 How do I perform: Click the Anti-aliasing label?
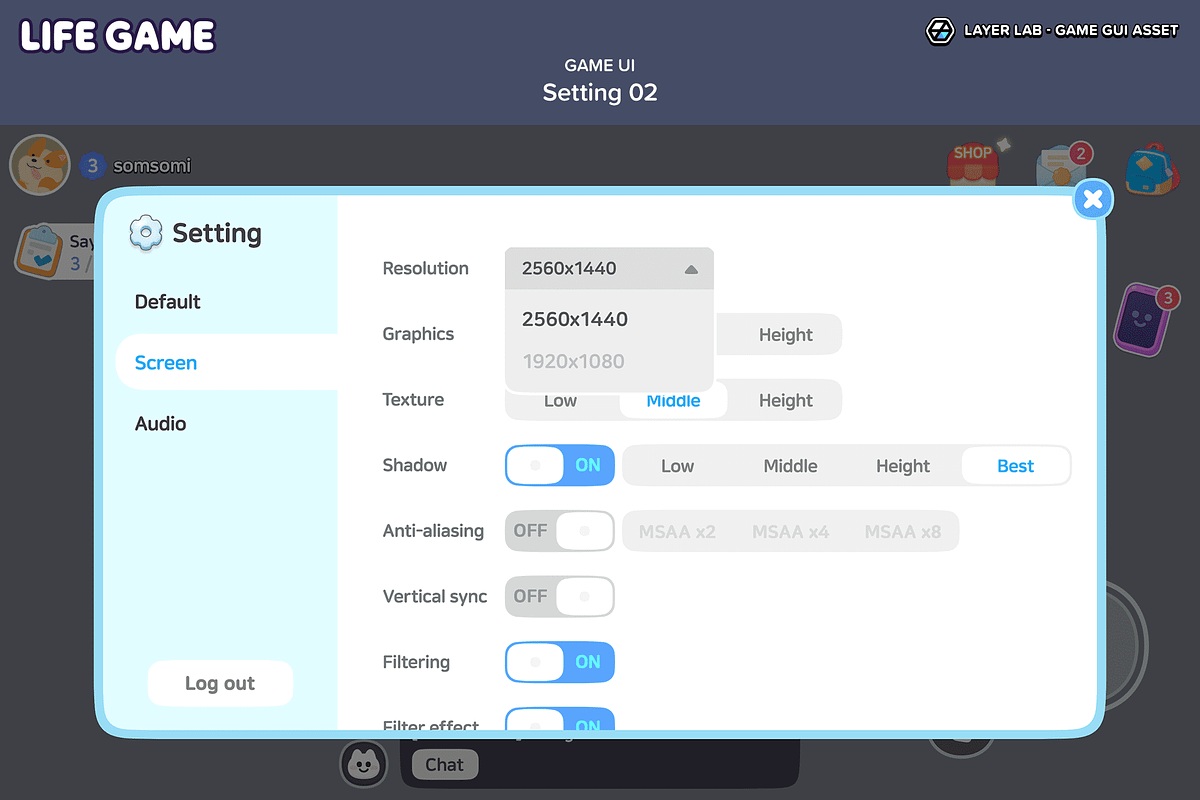tap(433, 531)
